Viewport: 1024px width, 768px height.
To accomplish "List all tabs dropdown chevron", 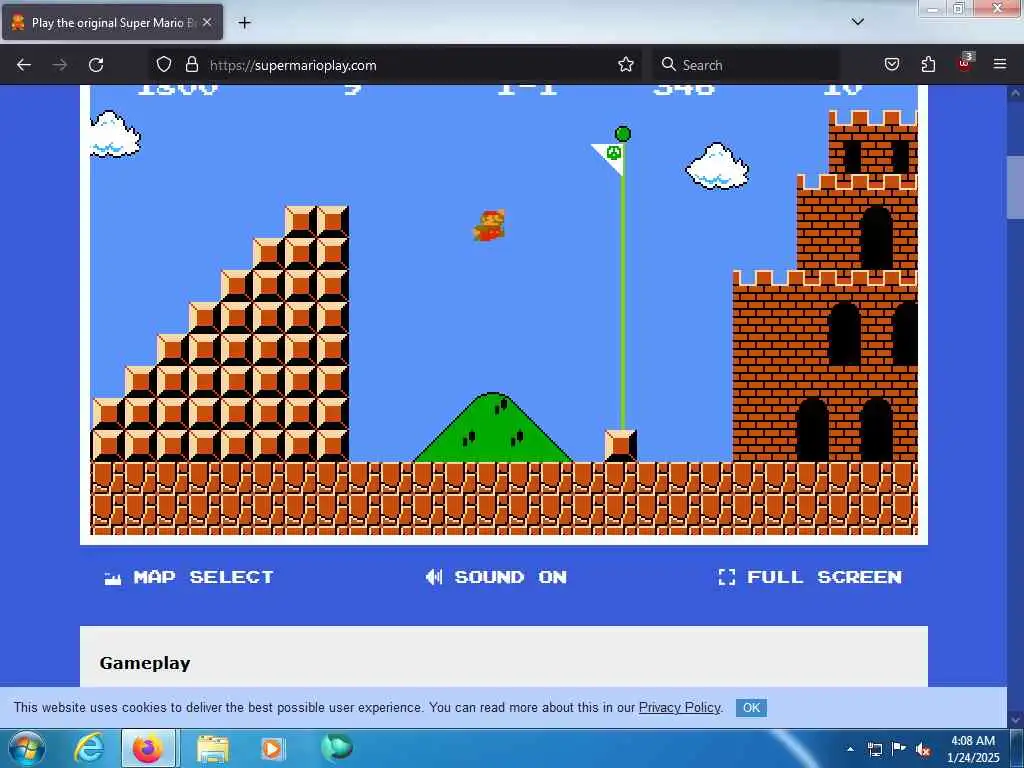I will coord(857,22).
